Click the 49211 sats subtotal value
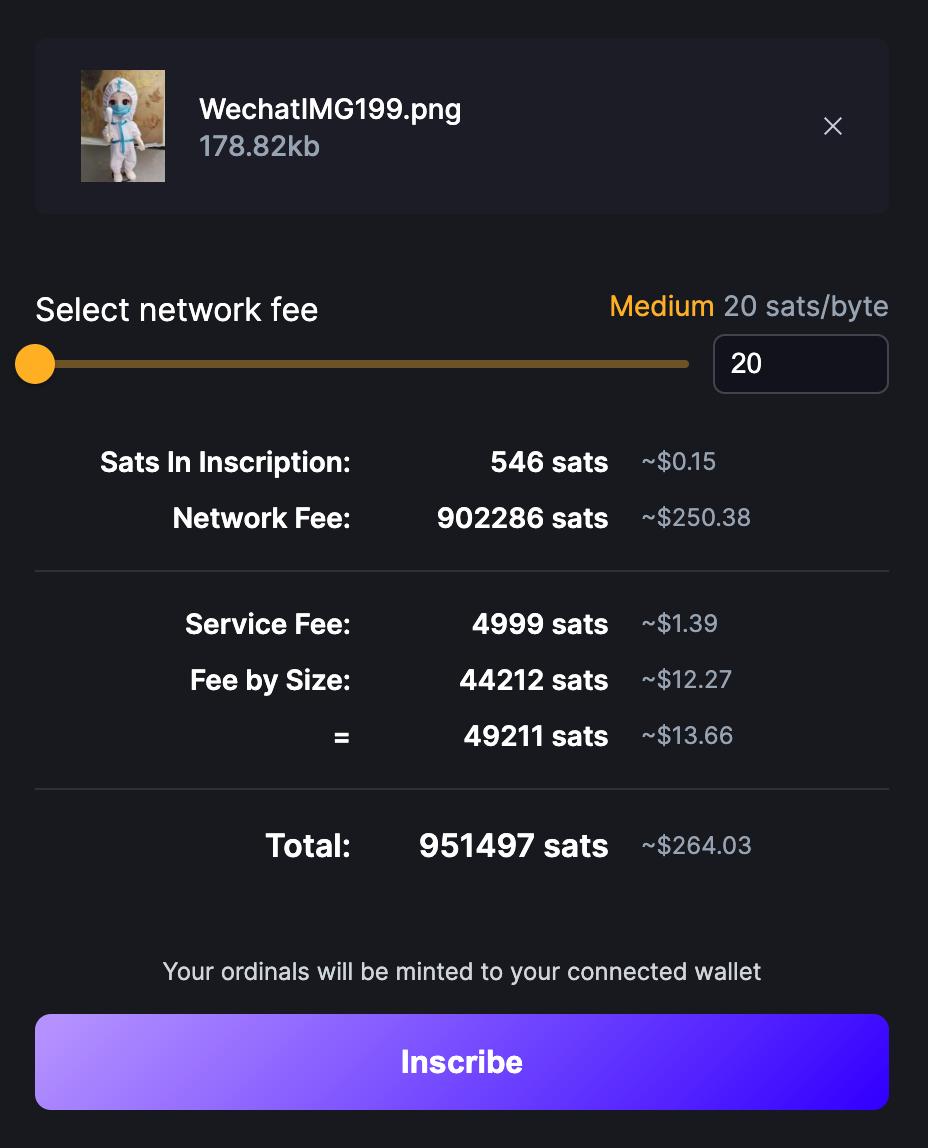Screen dimensions: 928x1148 536,736
